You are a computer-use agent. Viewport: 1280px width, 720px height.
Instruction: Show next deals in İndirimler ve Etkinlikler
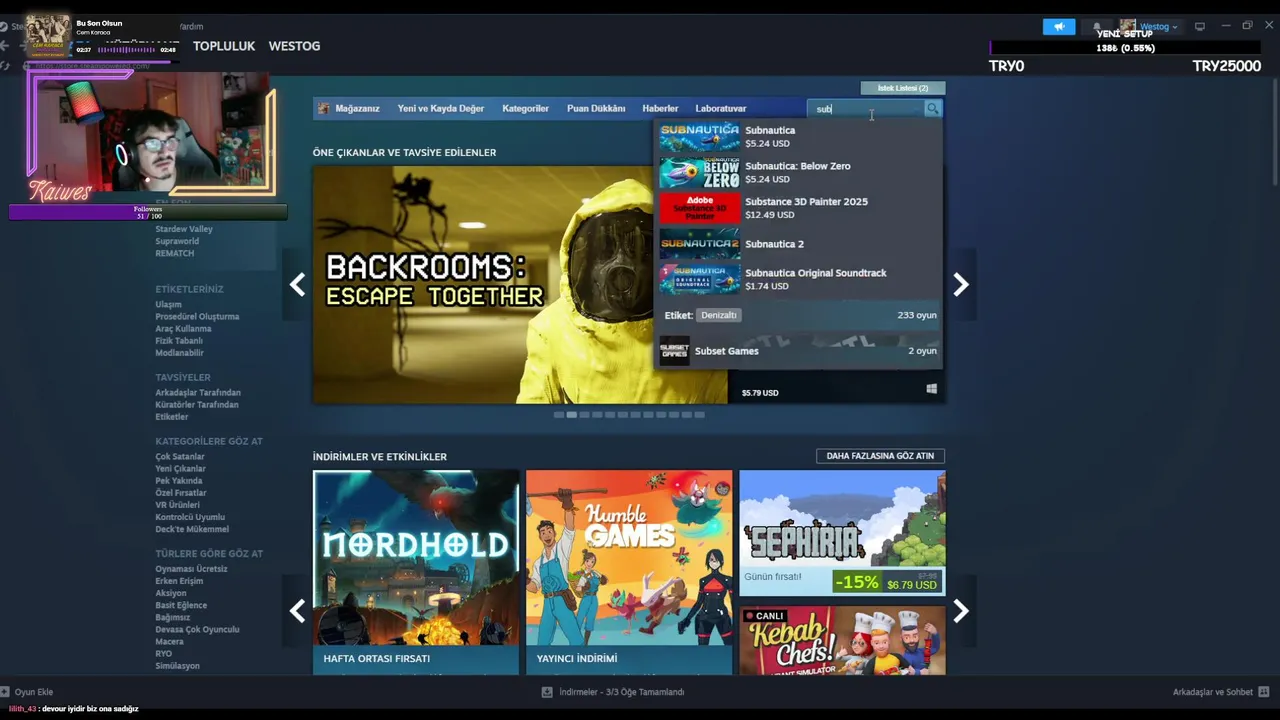(960, 610)
